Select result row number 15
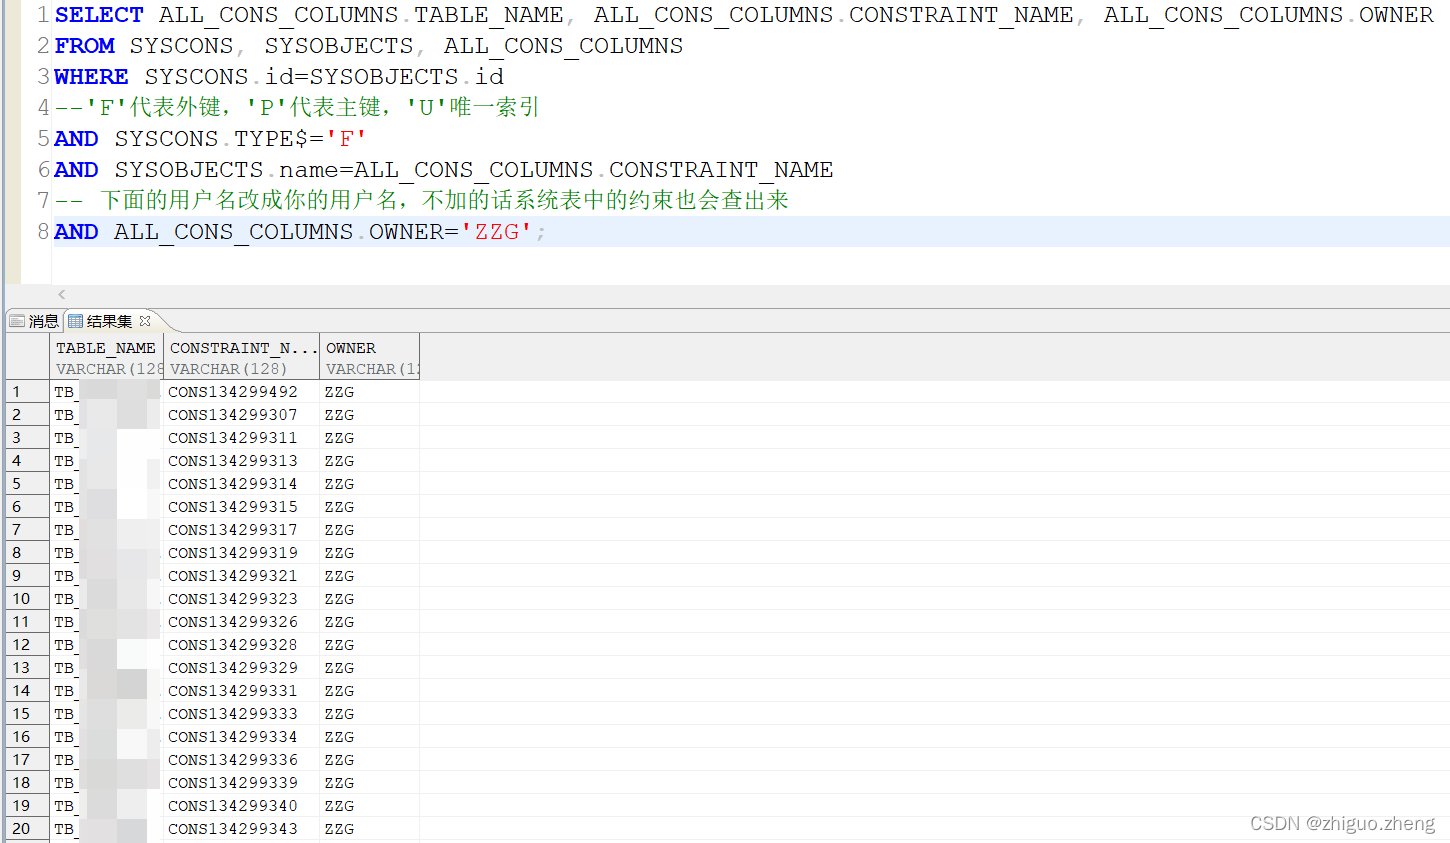The height and width of the screenshot is (843, 1450). coord(27,714)
